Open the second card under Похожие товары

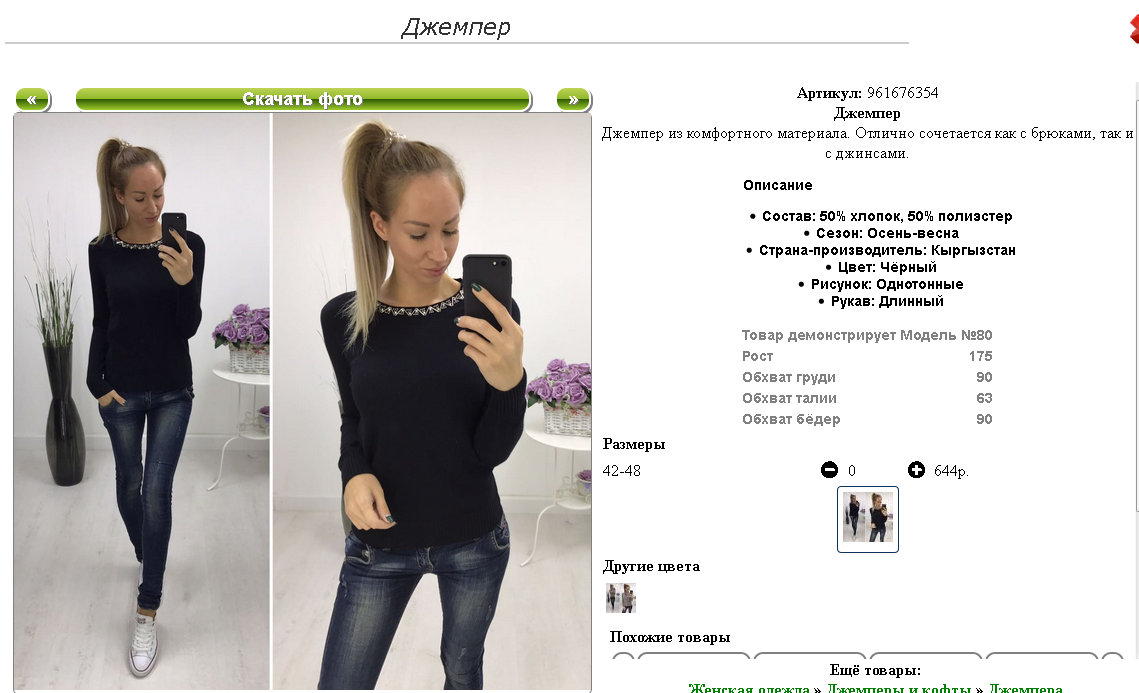pyautogui.click(x=810, y=656)
